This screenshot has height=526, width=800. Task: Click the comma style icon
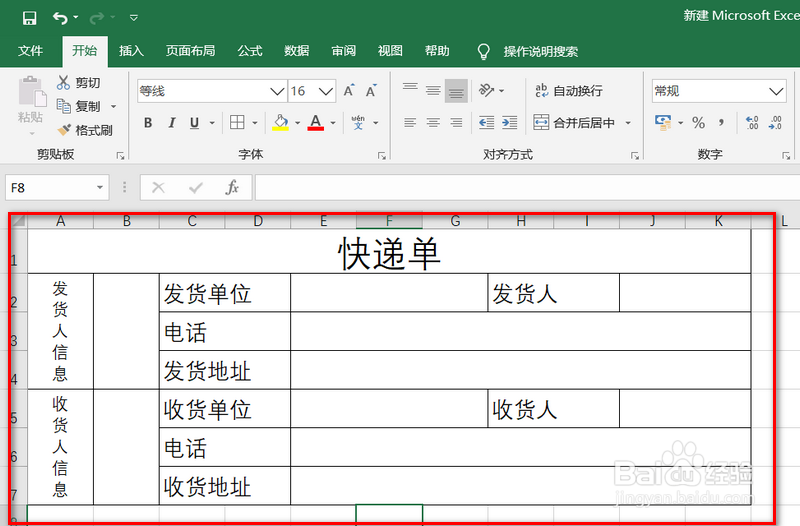(721, 122)
